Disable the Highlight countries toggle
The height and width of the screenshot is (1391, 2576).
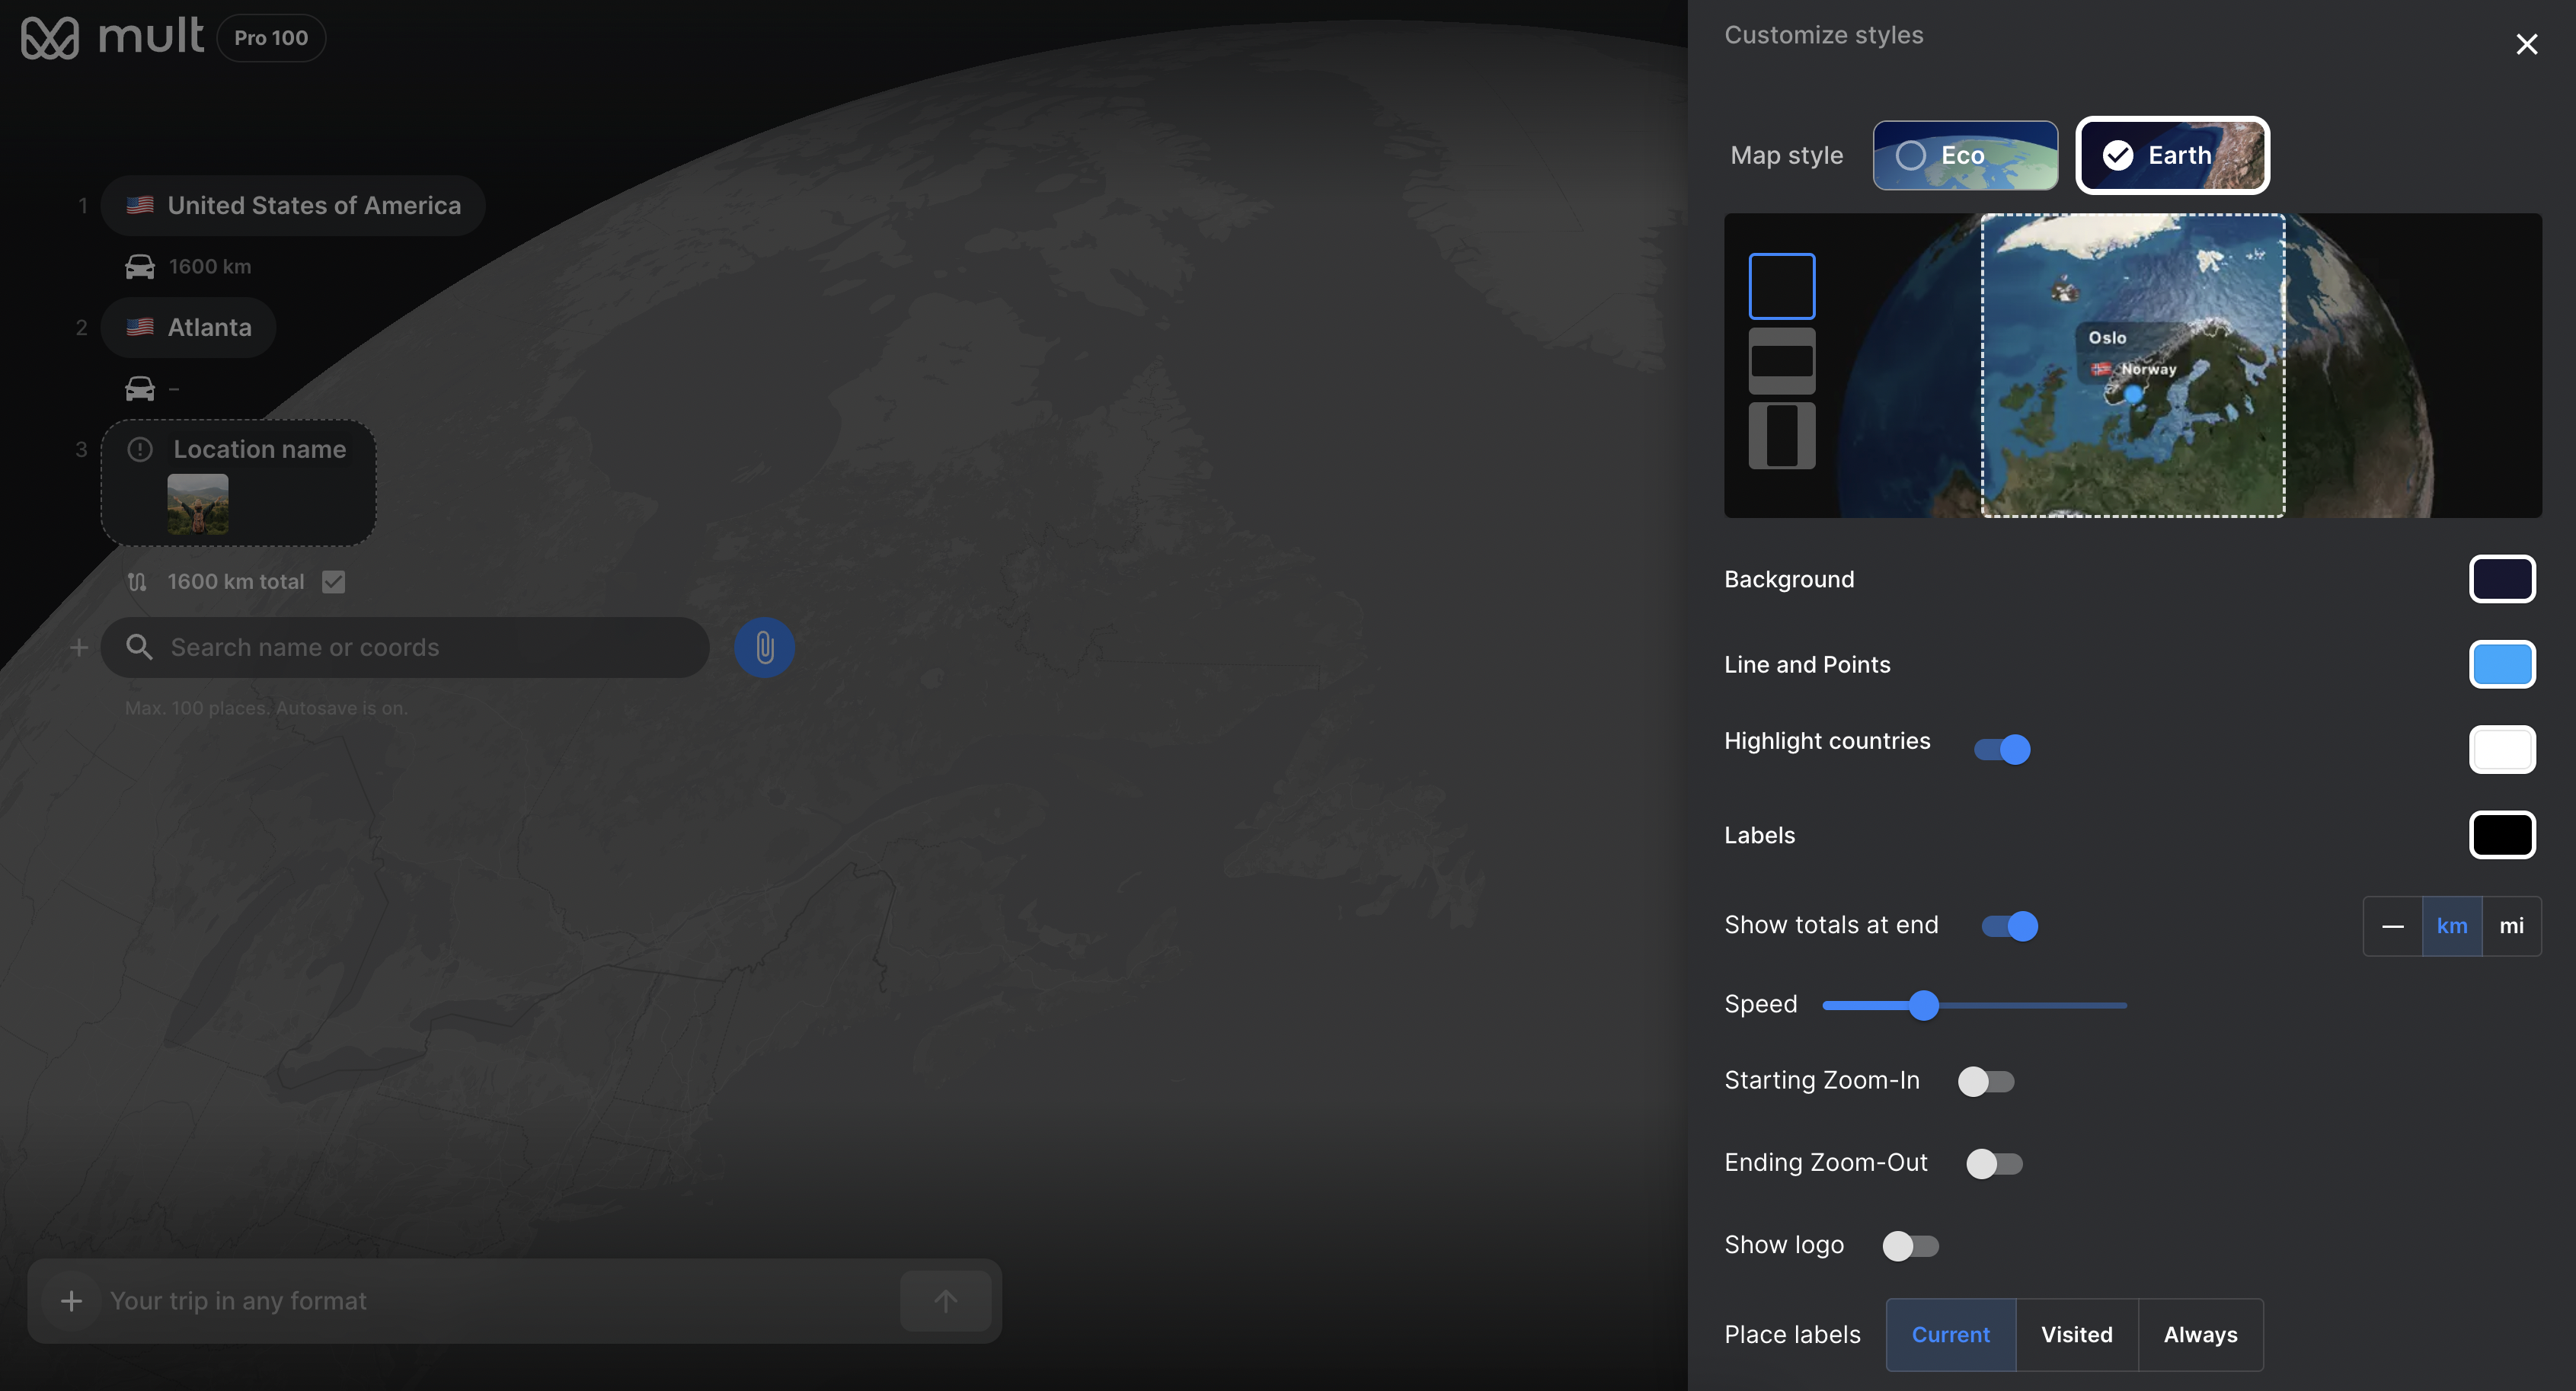(x=2002, y=748)
